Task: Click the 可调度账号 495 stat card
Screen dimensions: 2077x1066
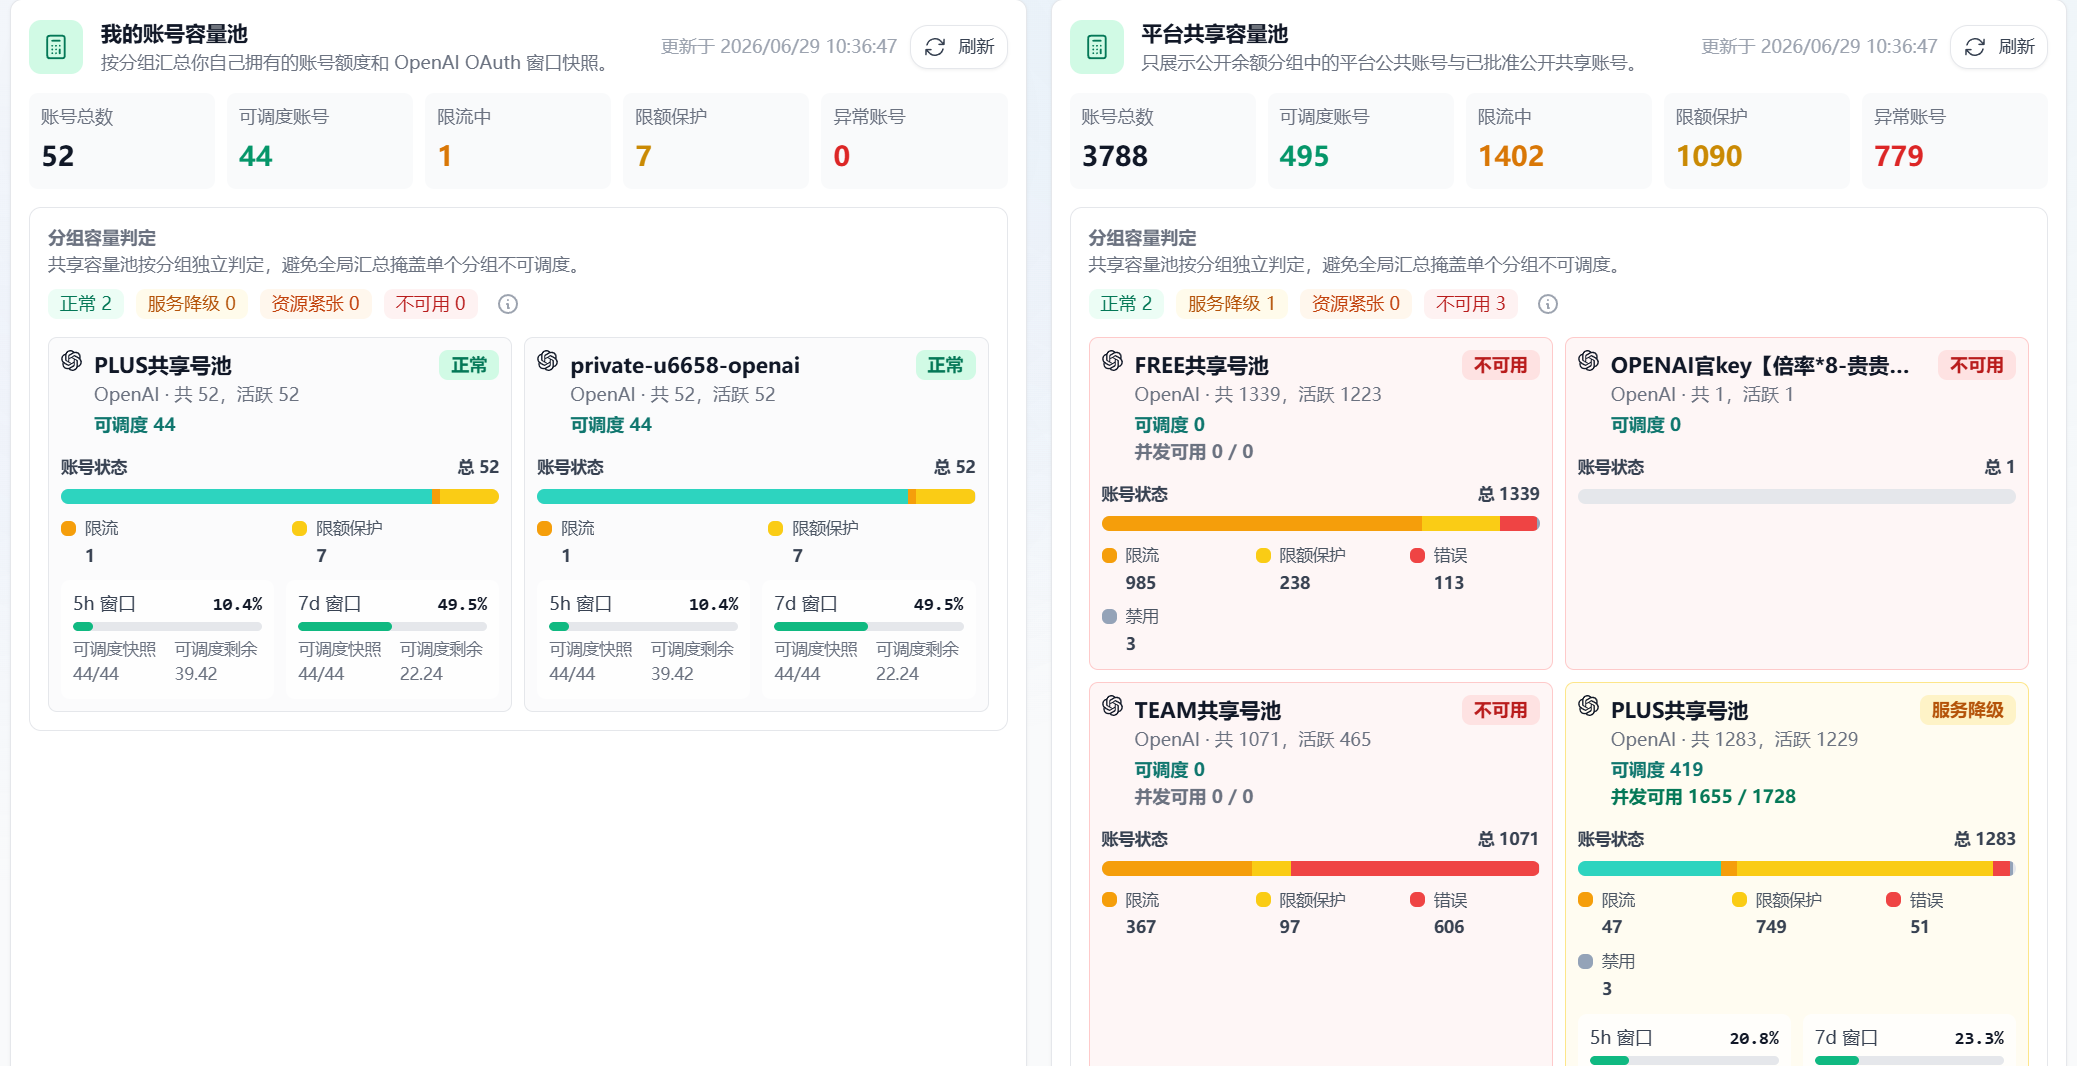Action: coord(1360,141)
